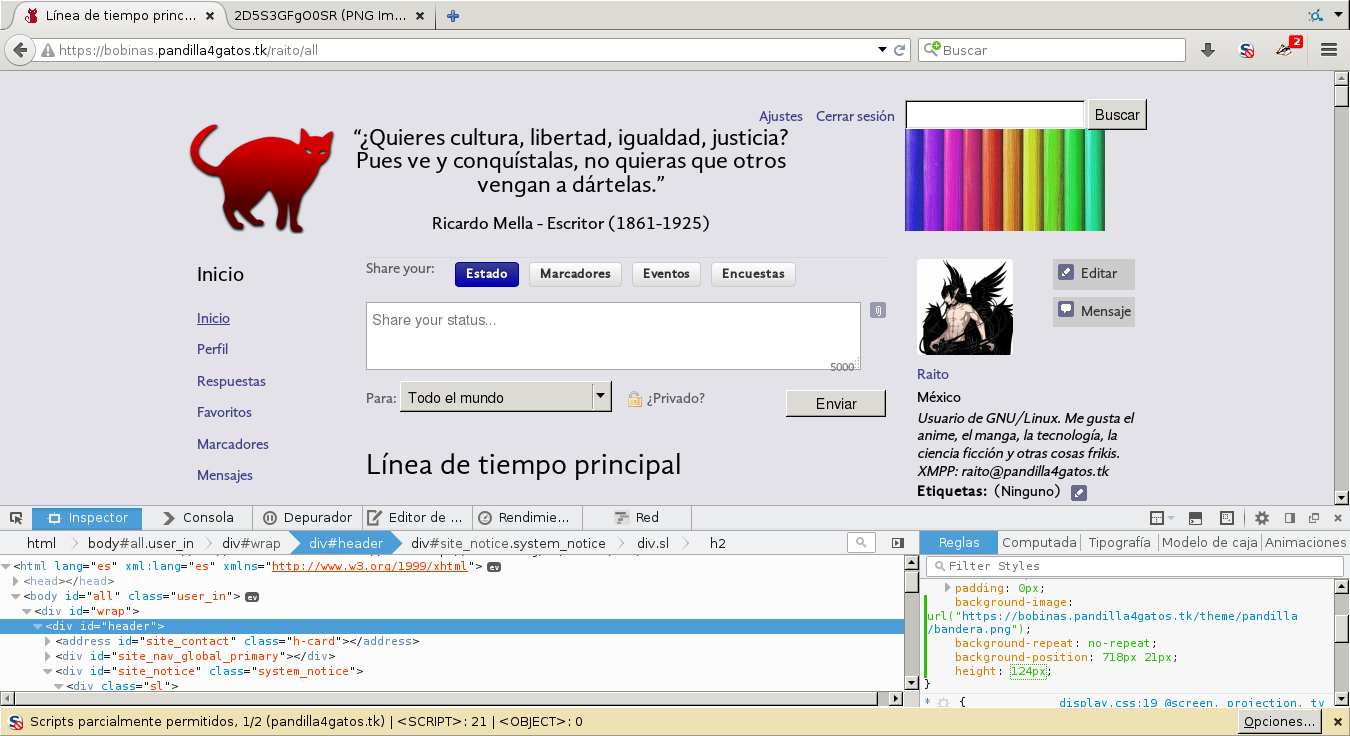Screen dimensions: 1350x736
Task: Open the Ajustes link
Action: pyautogui.click(x=781, y=116)
